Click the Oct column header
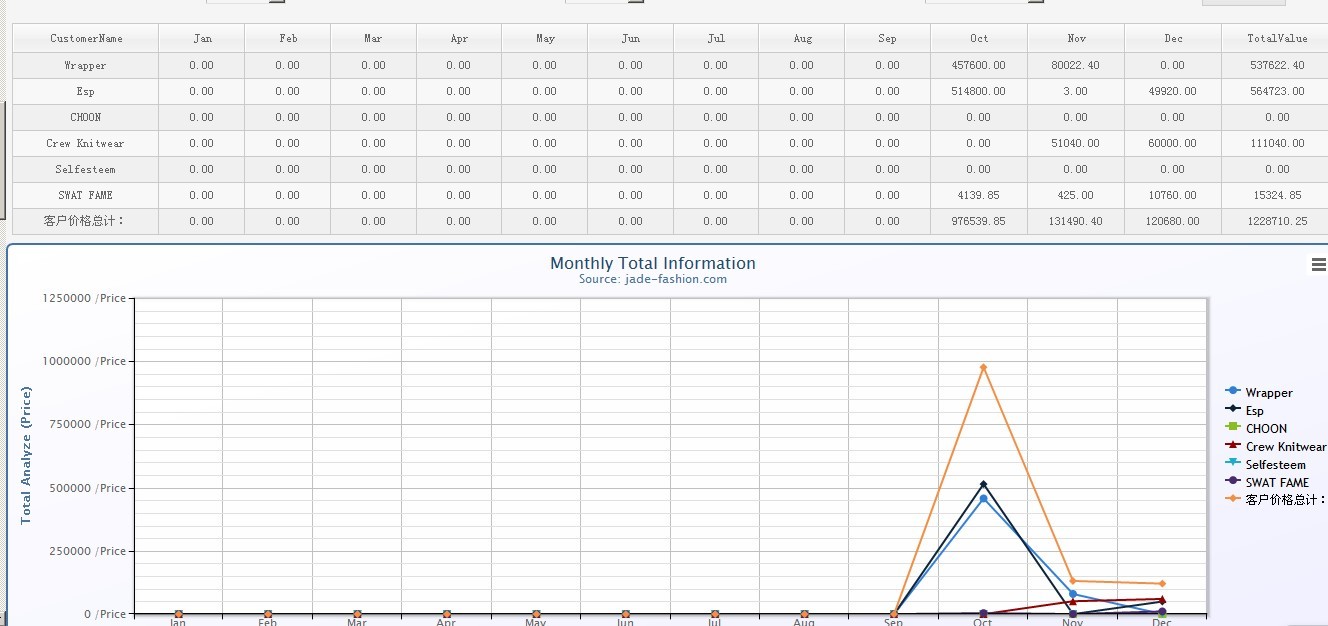Image resolution: width=1328 pixels, height=626 pixels. (978, 39)
